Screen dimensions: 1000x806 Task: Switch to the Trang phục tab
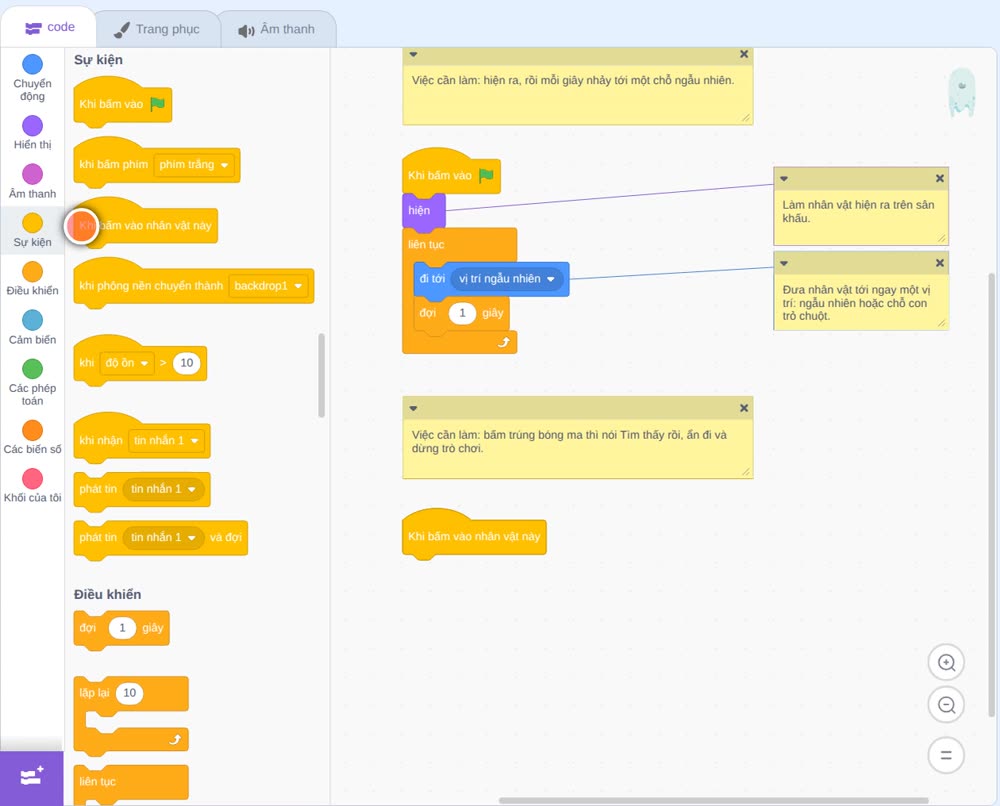tap(157, 29)
